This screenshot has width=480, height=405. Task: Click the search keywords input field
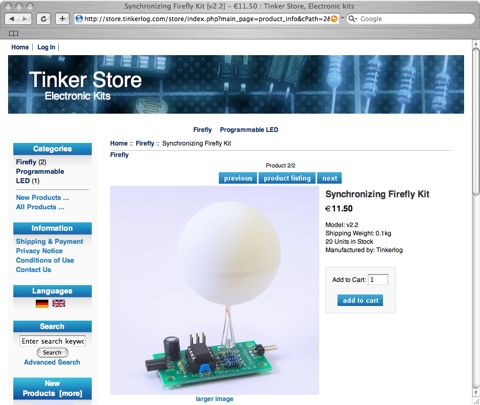(52, 341)
